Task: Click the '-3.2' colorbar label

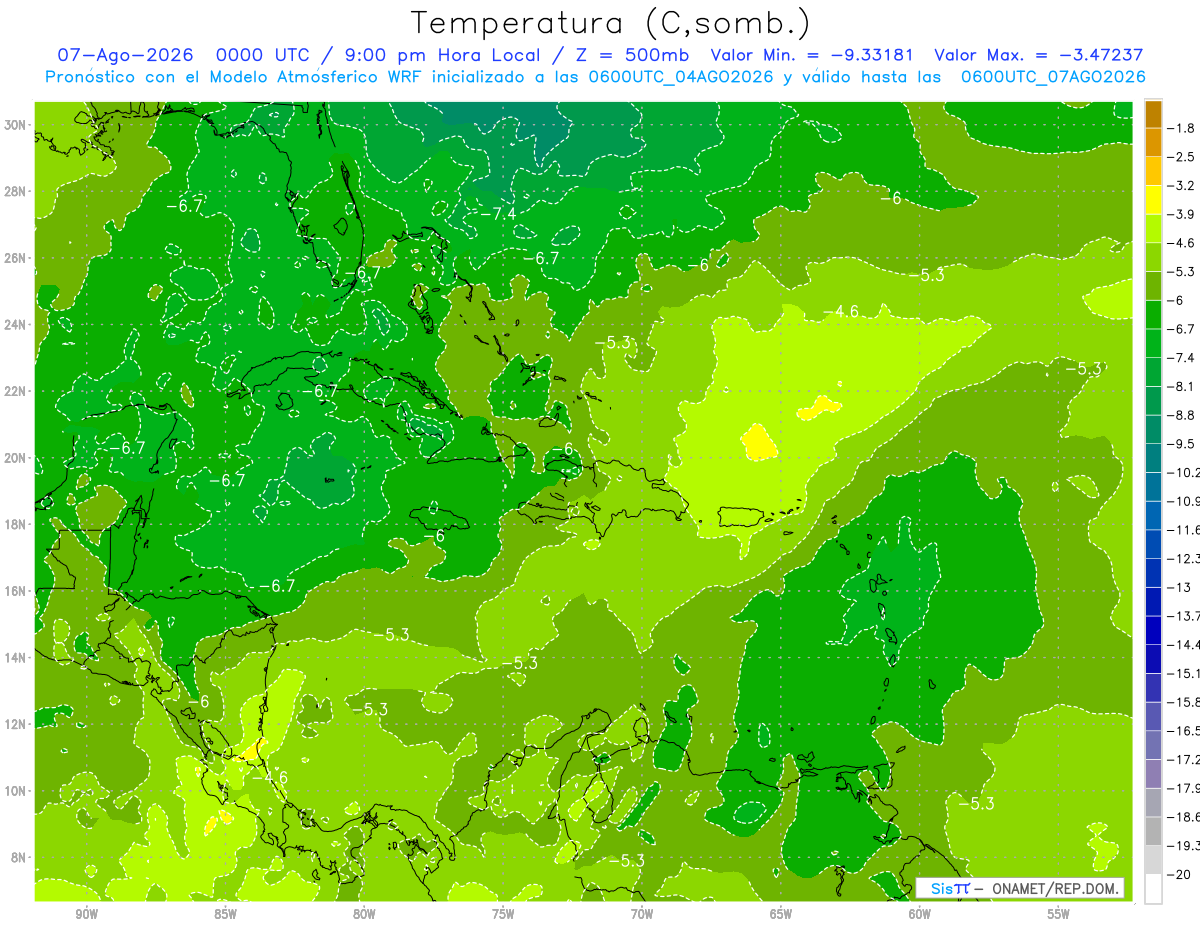Action: (x=1183, y=185)
